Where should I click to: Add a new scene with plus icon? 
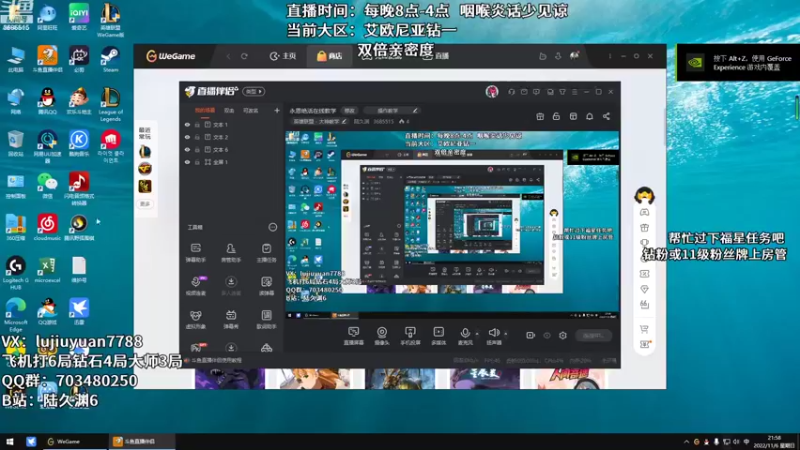coord(277,110)
